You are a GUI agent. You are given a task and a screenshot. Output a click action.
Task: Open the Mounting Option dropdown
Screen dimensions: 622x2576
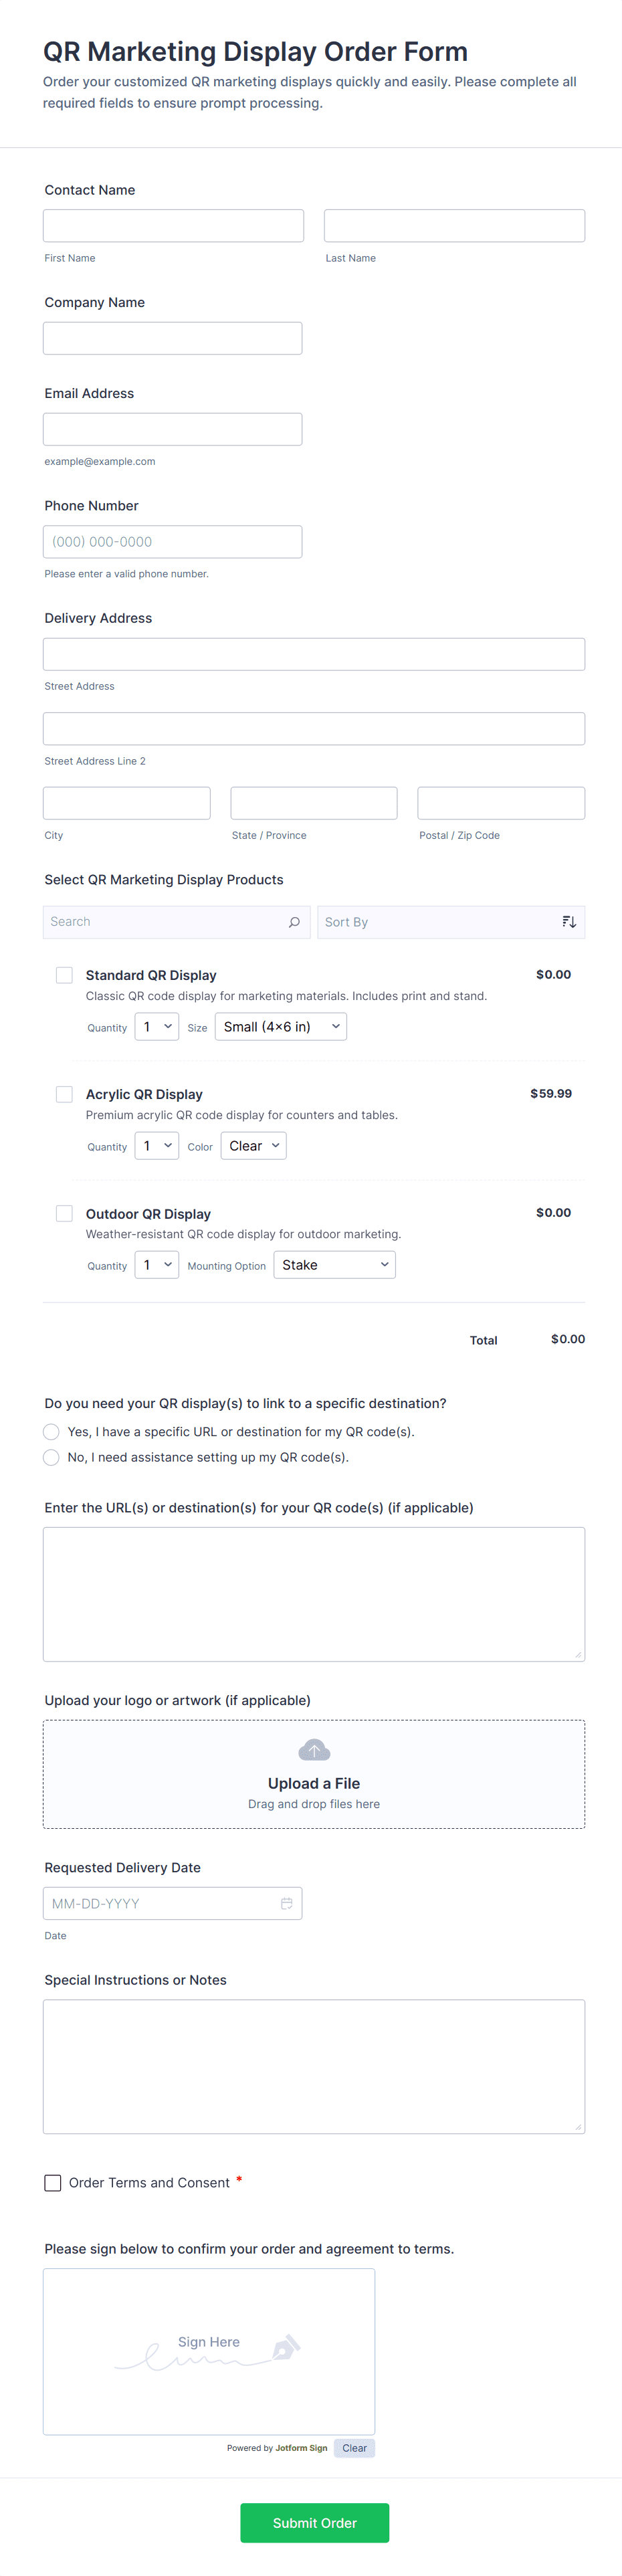[x=334, y=1265]
